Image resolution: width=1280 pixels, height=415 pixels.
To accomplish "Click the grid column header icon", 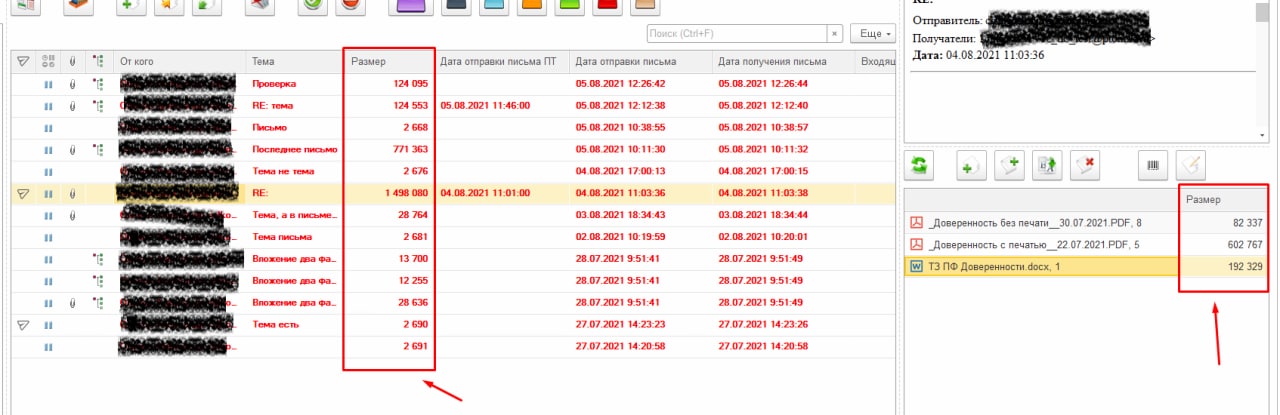I will [x=47, y=62].
